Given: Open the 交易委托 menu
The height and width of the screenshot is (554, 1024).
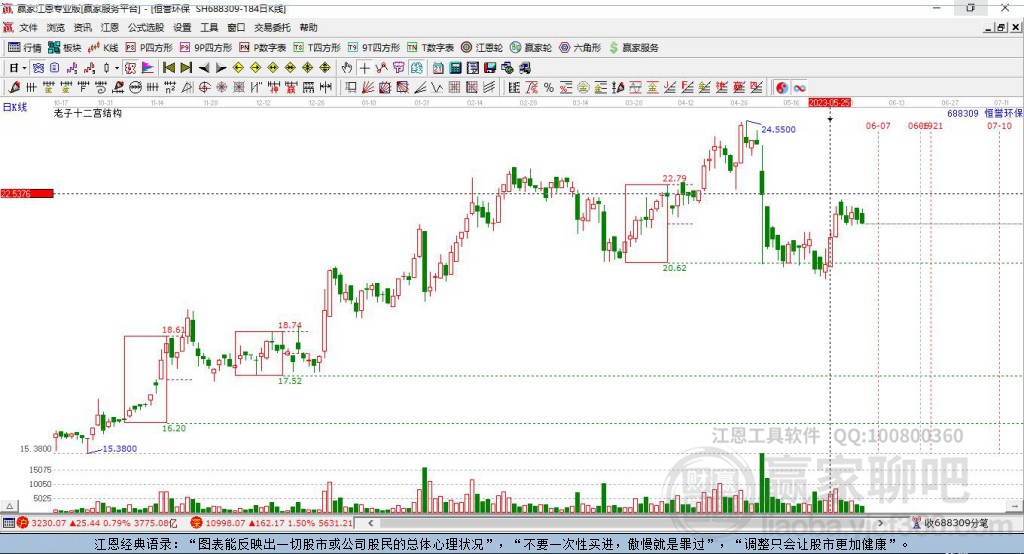Looking at the screenshot, I should click(x=272, y=27).
